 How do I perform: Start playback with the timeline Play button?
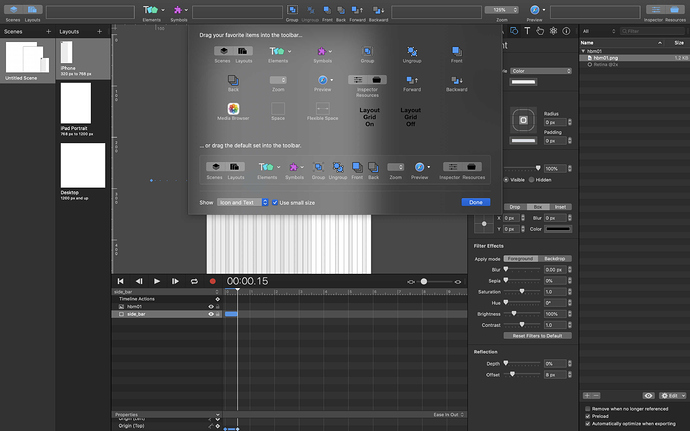tap(157, 281)
